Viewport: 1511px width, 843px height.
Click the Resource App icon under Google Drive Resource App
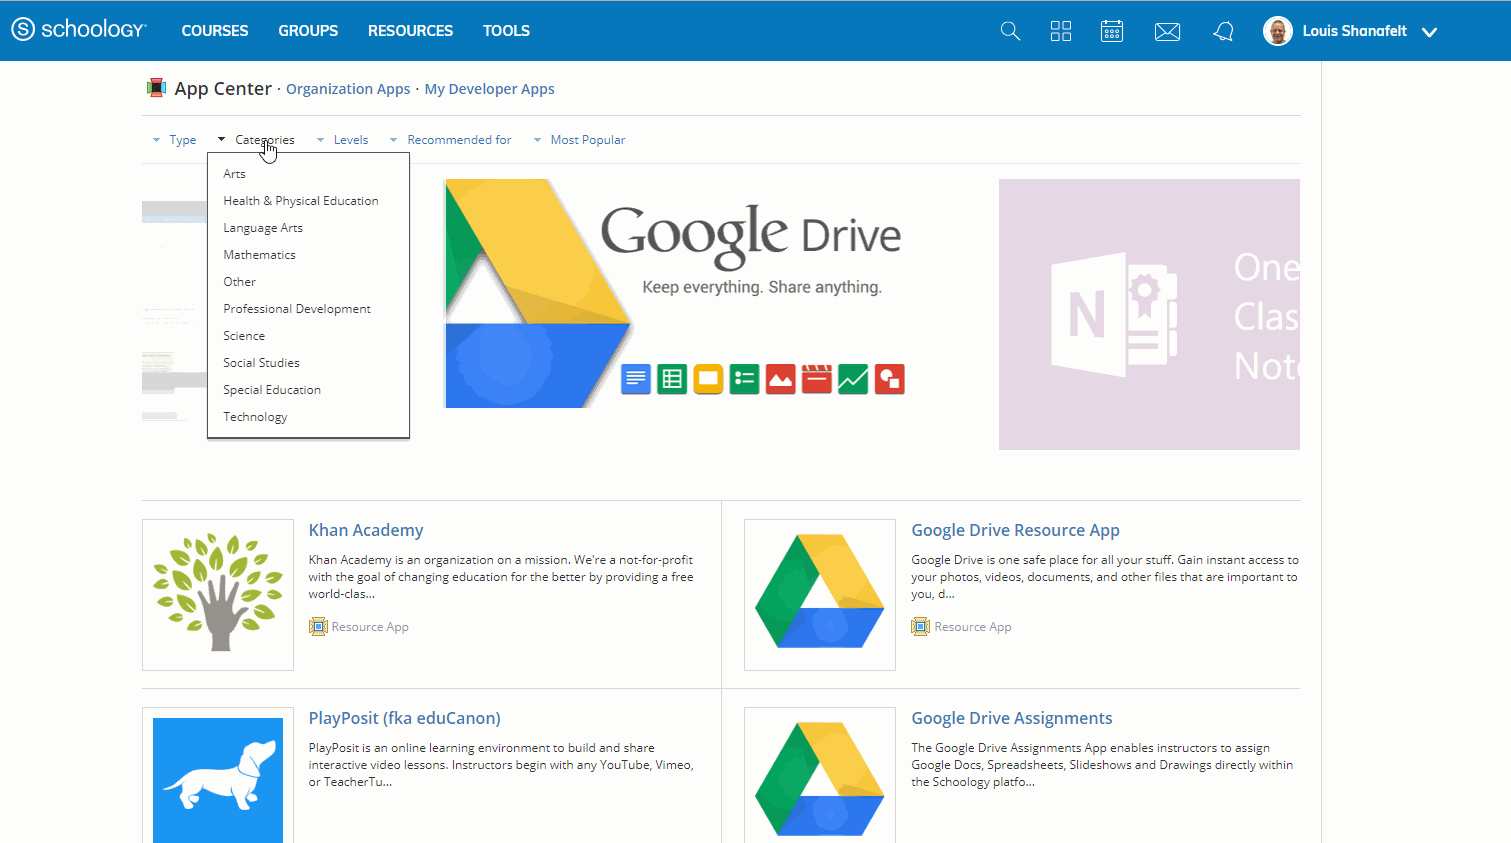[921, 627]
